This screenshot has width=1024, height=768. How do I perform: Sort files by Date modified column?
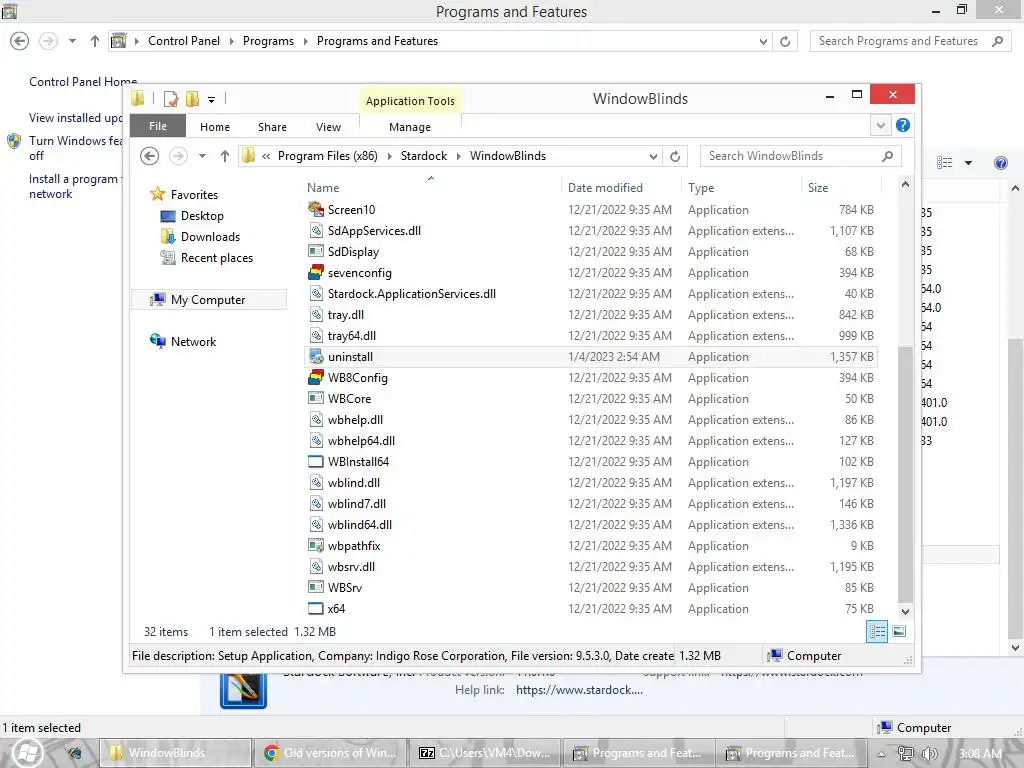(605, 187)
